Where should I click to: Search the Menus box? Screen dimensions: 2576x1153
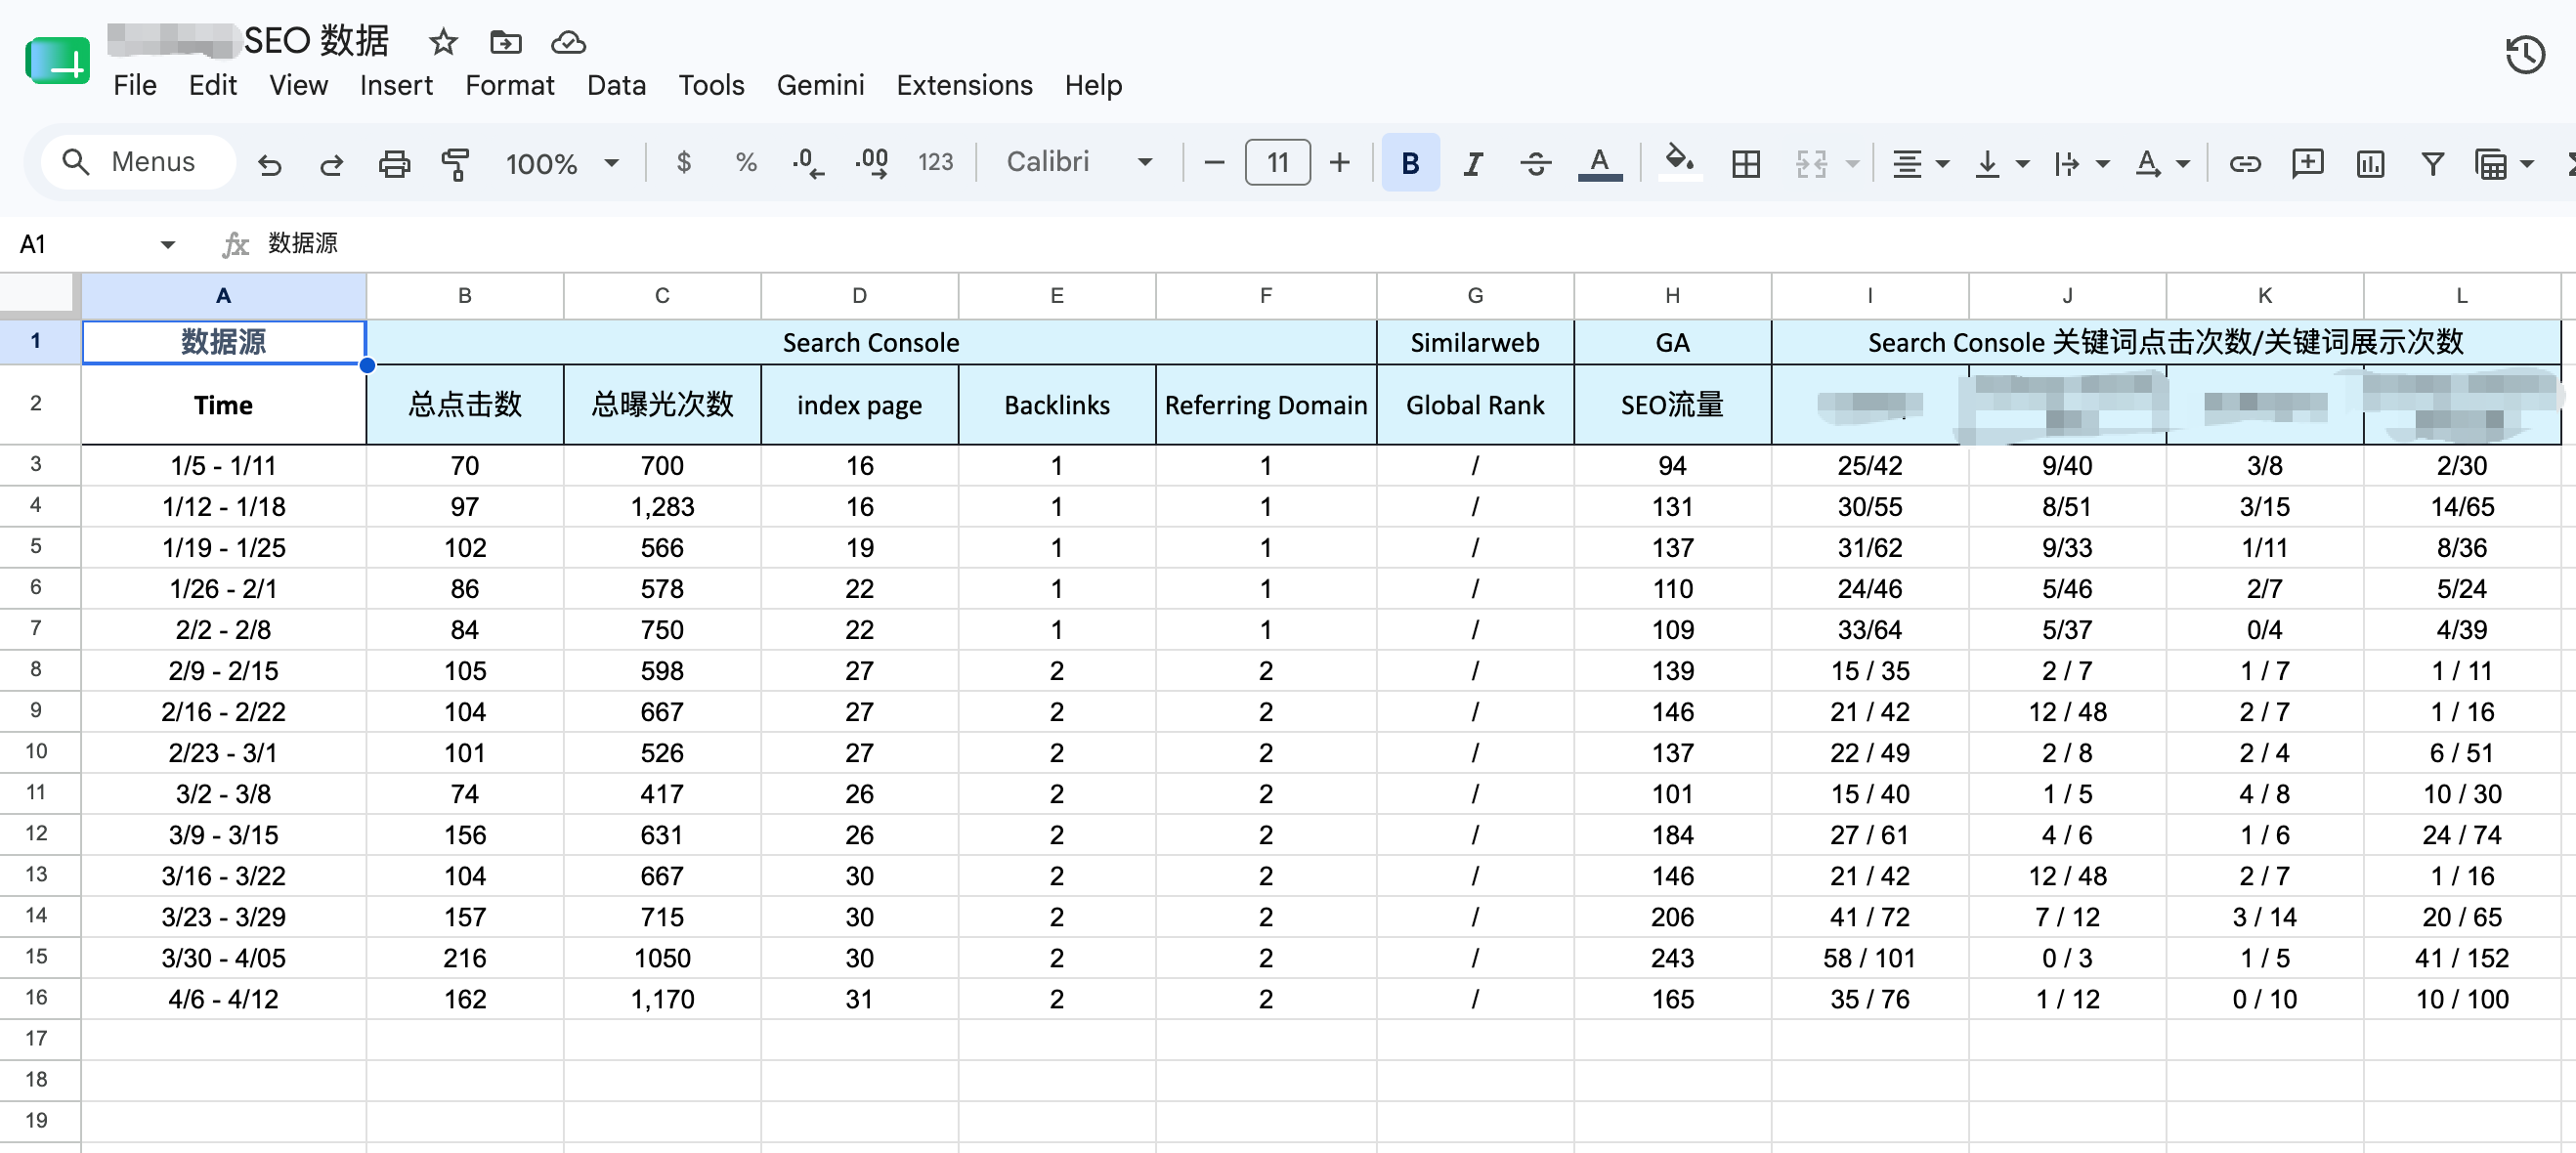tap(138, 162)
